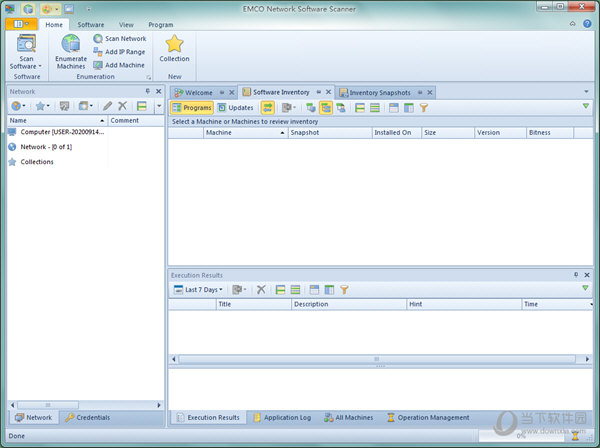Switch to Software ribbon tab
This screenshot has width=600, height=448.
91,24
